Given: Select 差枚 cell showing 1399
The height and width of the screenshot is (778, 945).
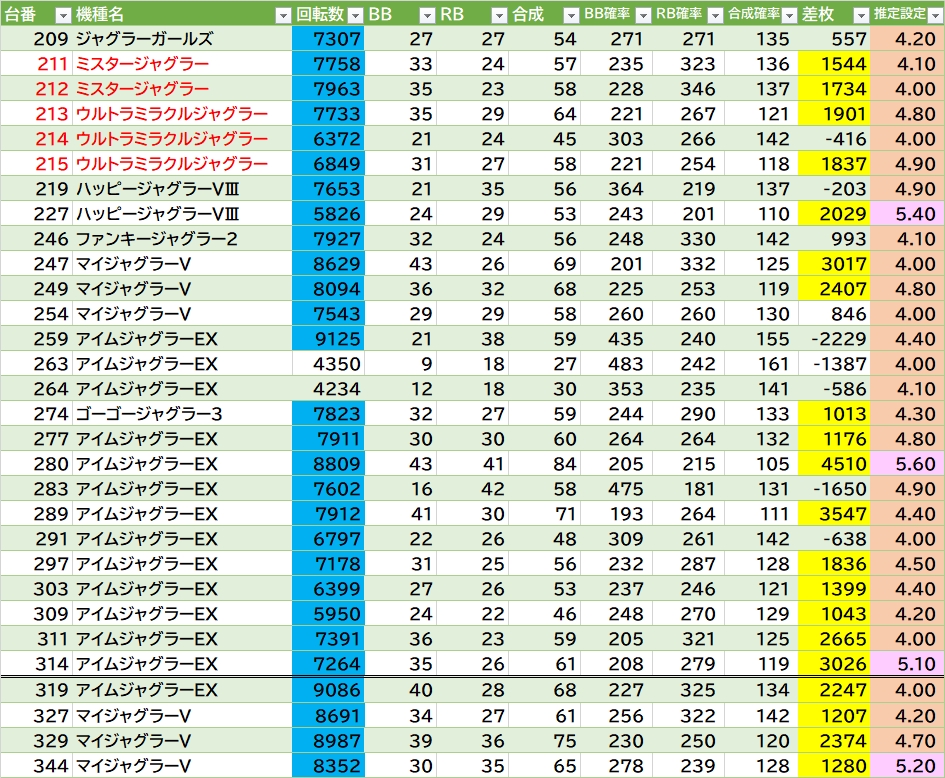Looking at the screenshot, I should [x=834, y=589].
